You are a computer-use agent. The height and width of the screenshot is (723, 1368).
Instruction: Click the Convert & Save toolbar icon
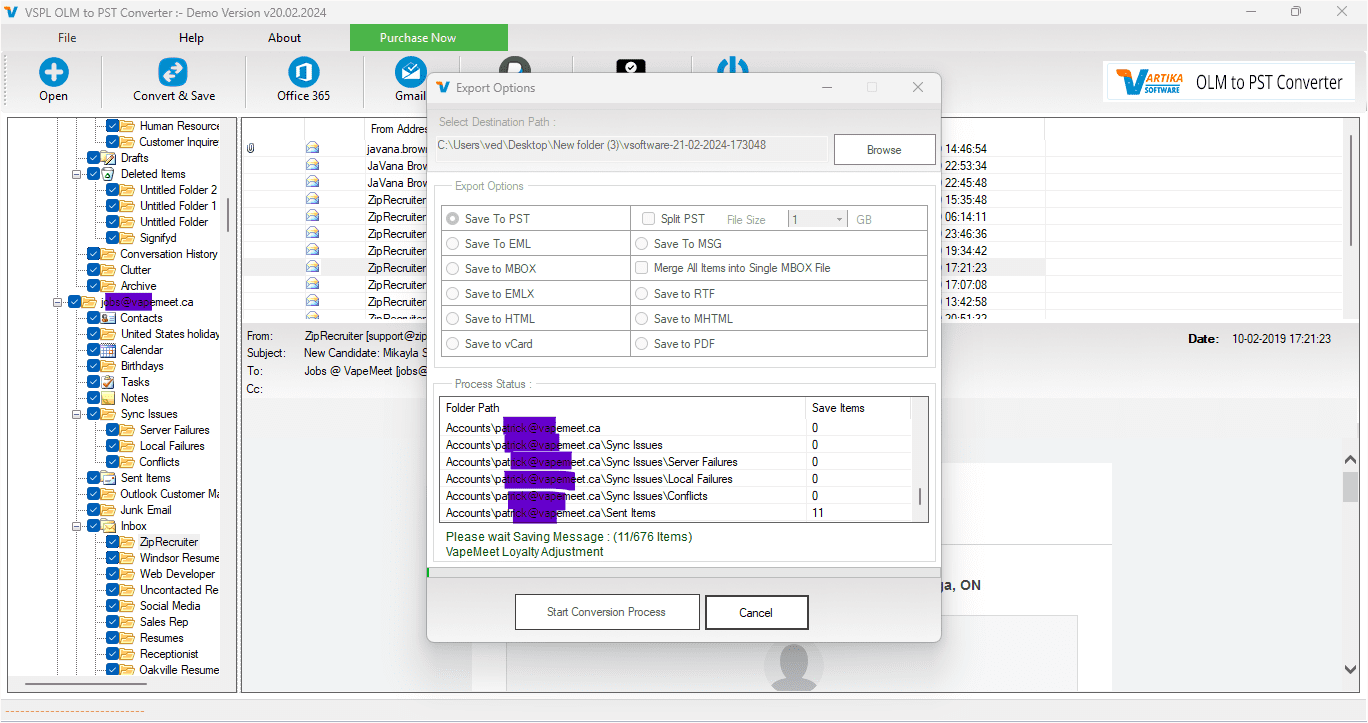[x=173, y=72]
